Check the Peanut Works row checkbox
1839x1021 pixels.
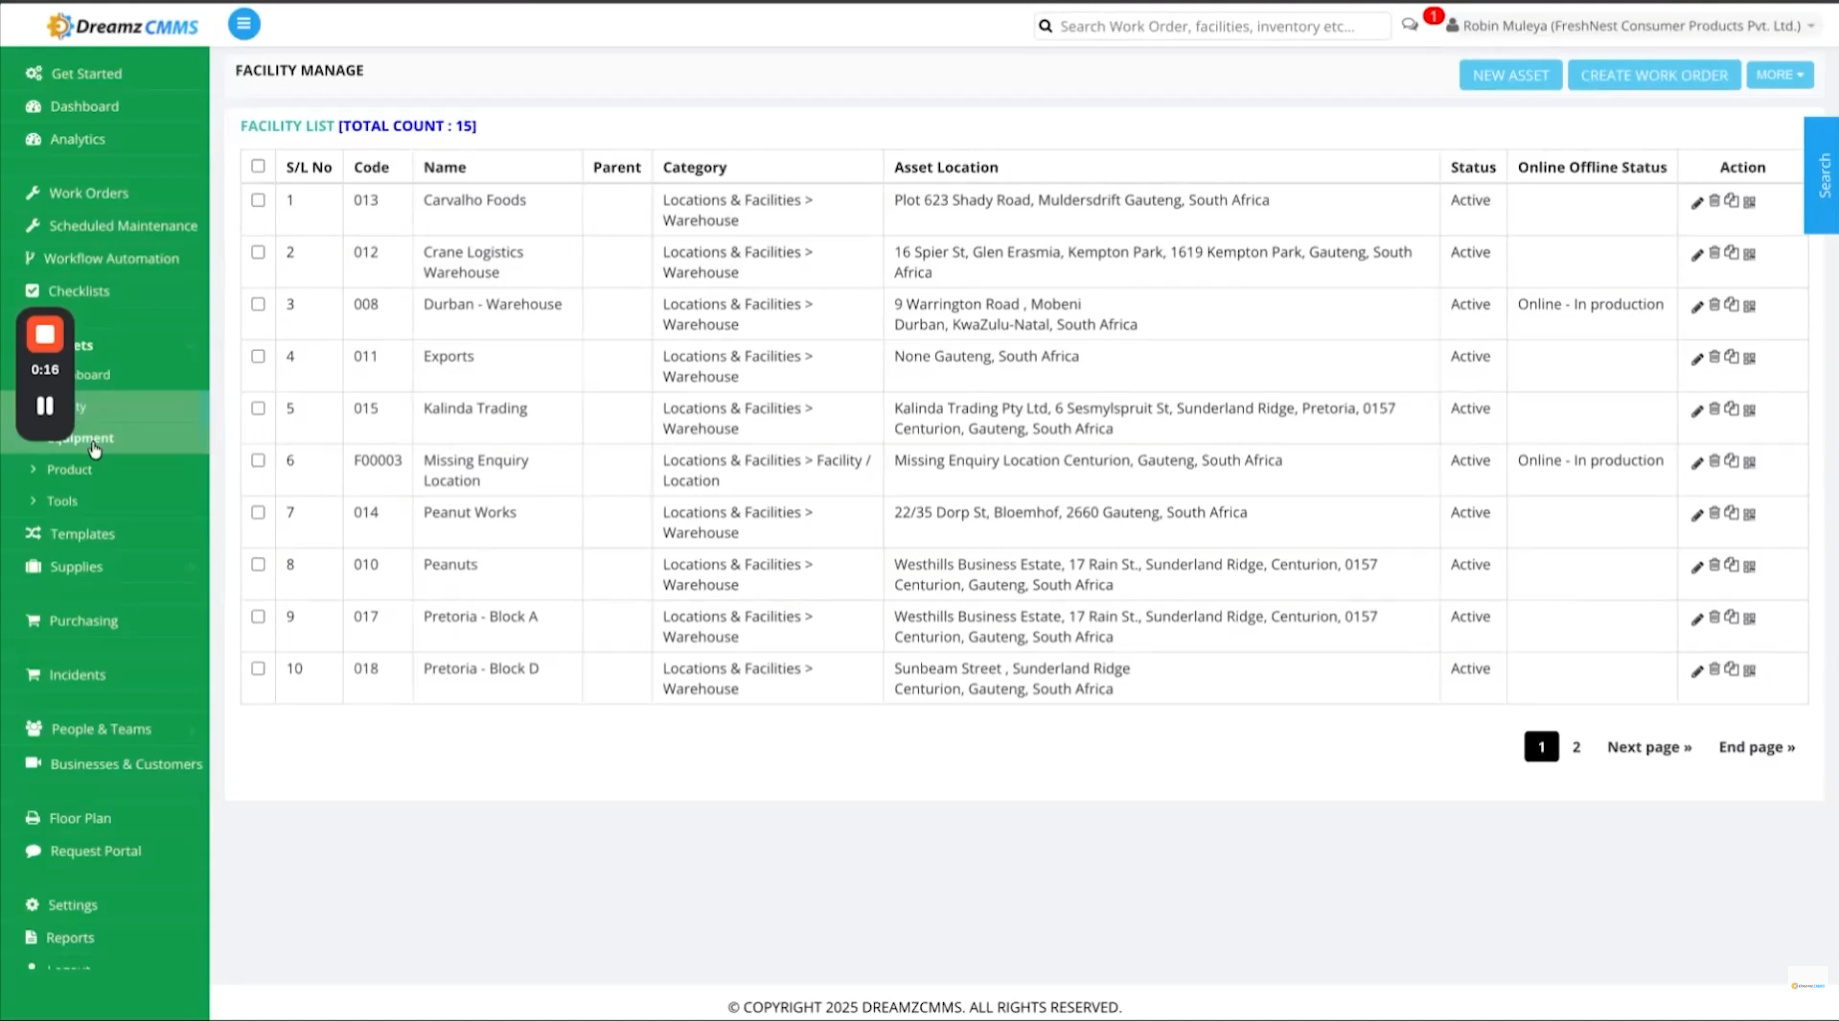click(258, 512)
